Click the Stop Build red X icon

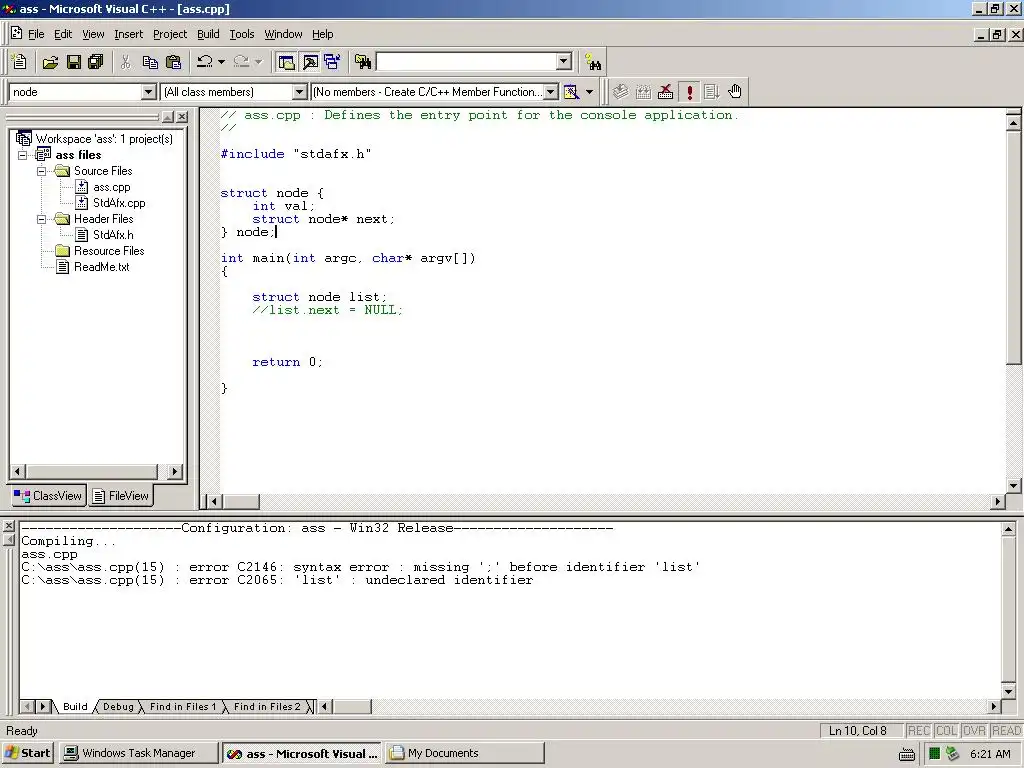(x=665, y=92)
